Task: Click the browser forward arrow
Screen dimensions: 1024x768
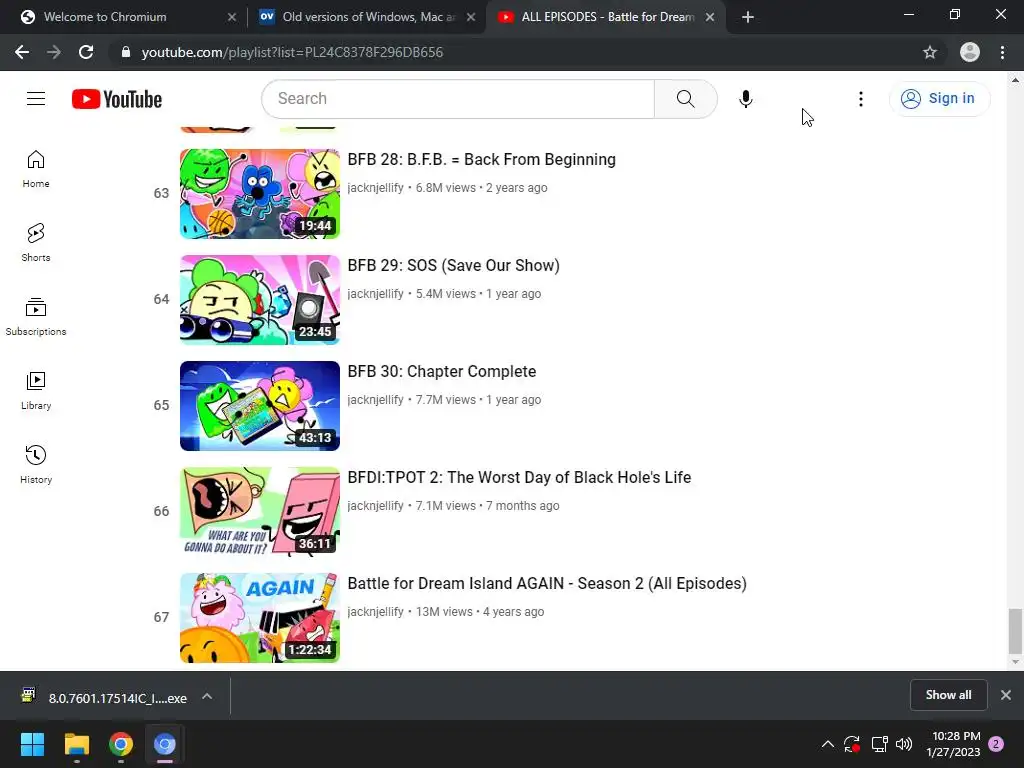Action: pyautogui.click(x=54, y=52)
